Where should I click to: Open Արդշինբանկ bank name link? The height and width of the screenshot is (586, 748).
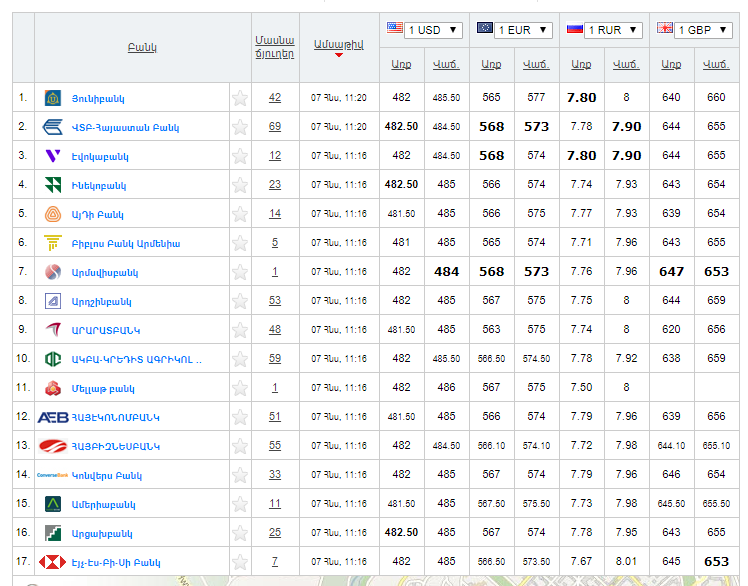(x=102, y=302)
